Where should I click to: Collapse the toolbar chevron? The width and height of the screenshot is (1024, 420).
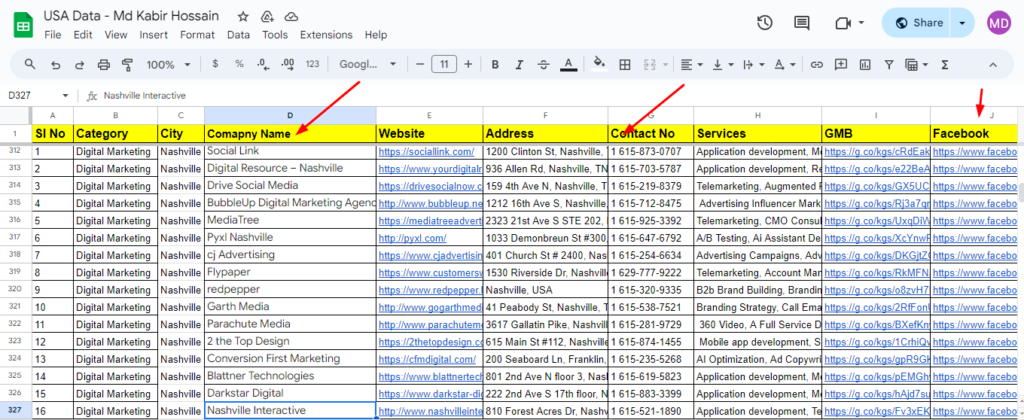993,64
